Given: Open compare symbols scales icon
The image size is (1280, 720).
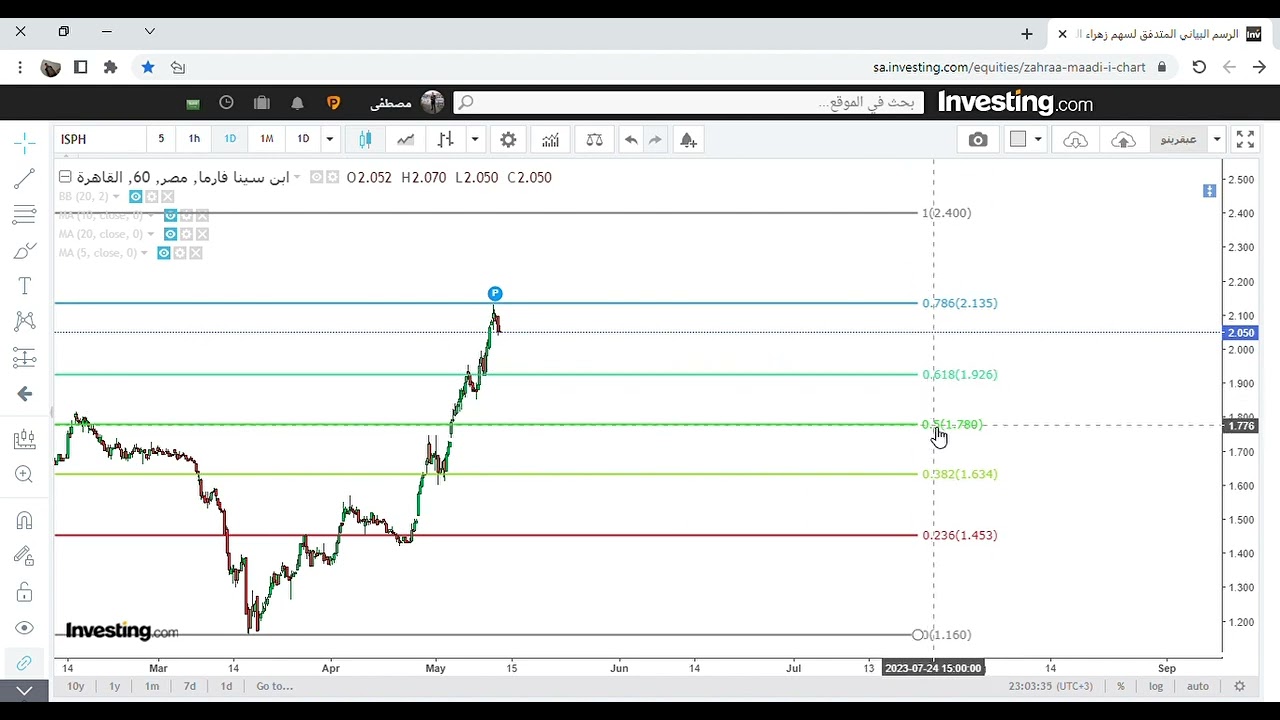Looking at the screenshot, I should coord(594,140).
